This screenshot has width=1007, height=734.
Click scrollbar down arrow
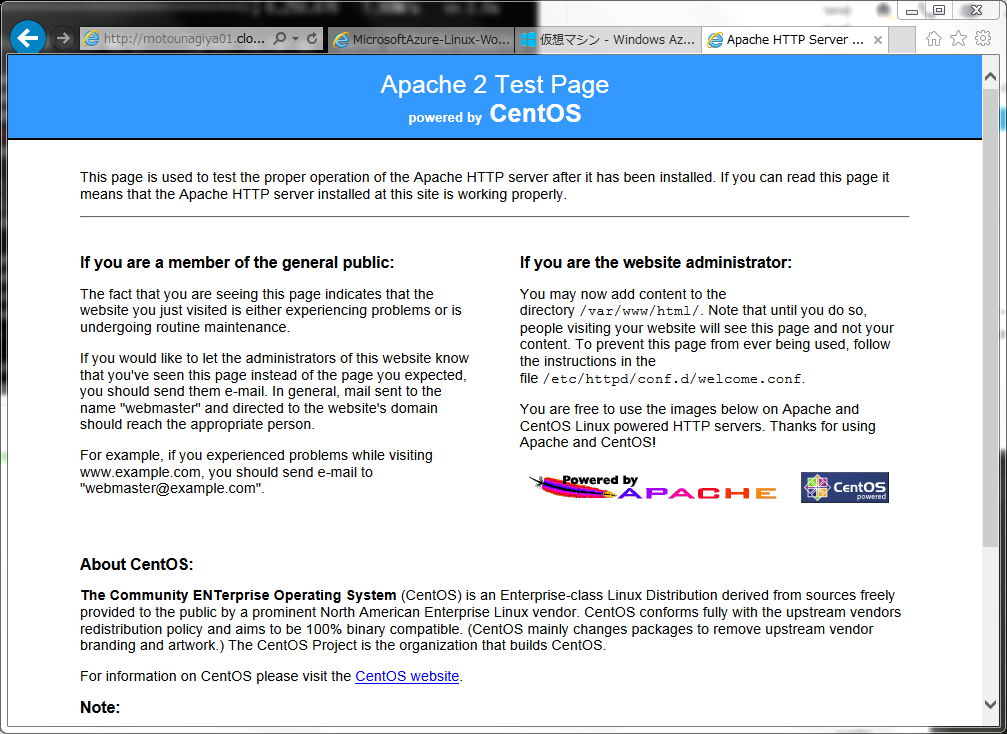click(990, 704)
